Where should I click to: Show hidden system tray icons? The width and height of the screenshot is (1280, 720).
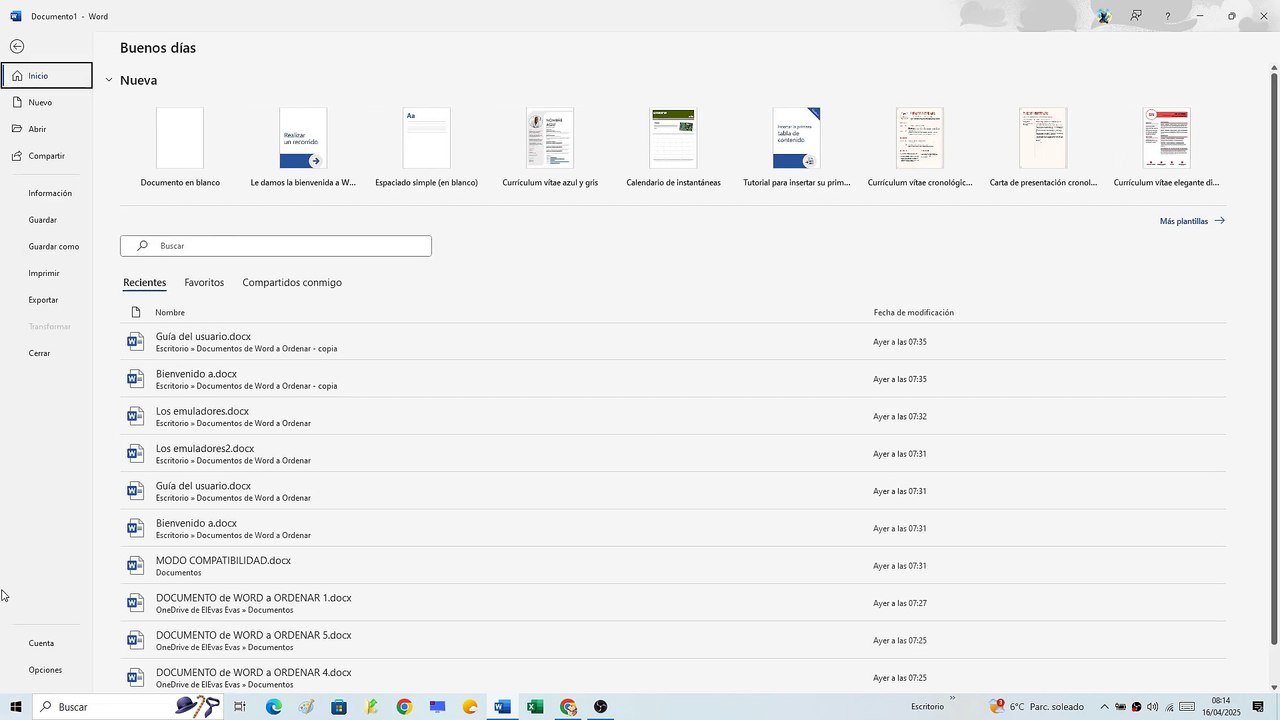1104,707
